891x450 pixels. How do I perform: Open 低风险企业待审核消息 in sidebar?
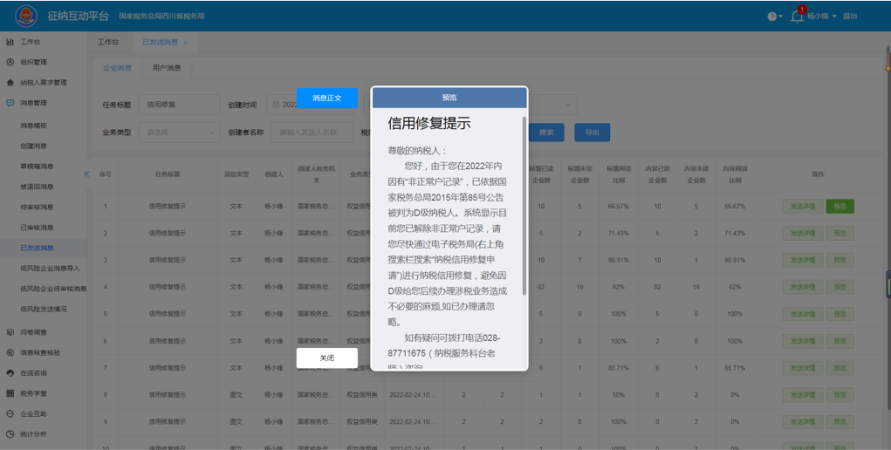point(53,289)
